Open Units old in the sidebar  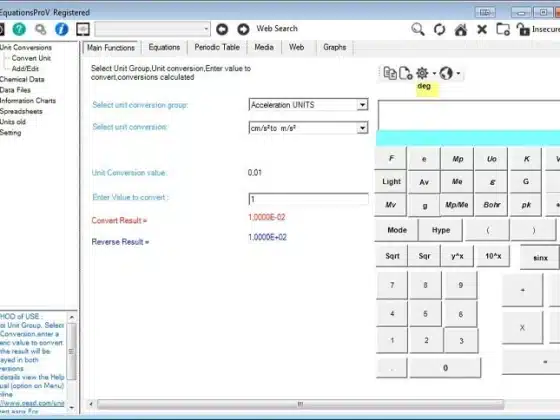[x=13, y=122]
